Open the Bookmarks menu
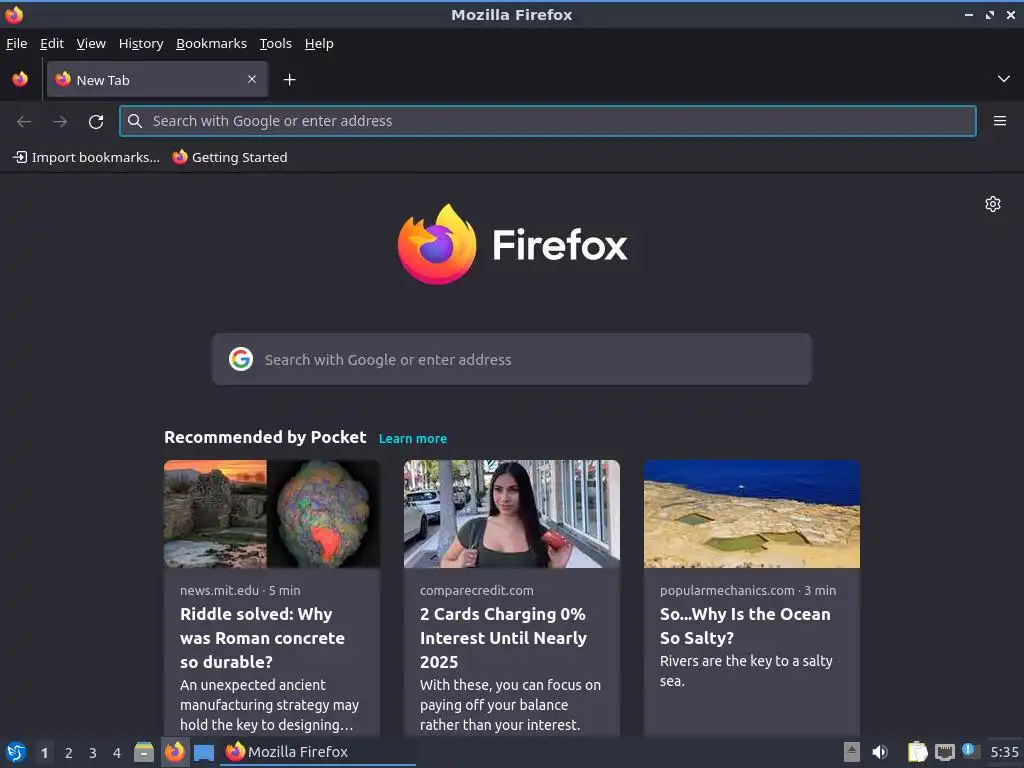 (x=212, y=43)
